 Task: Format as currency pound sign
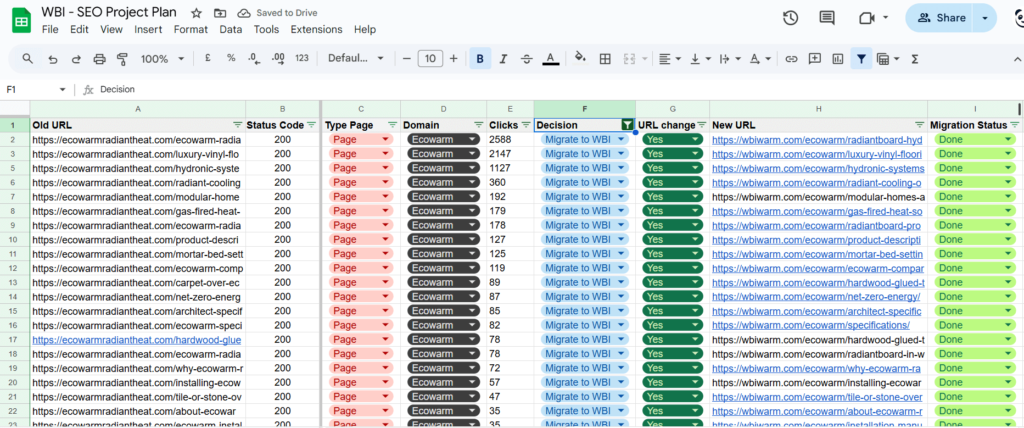[x=208, y=58]
